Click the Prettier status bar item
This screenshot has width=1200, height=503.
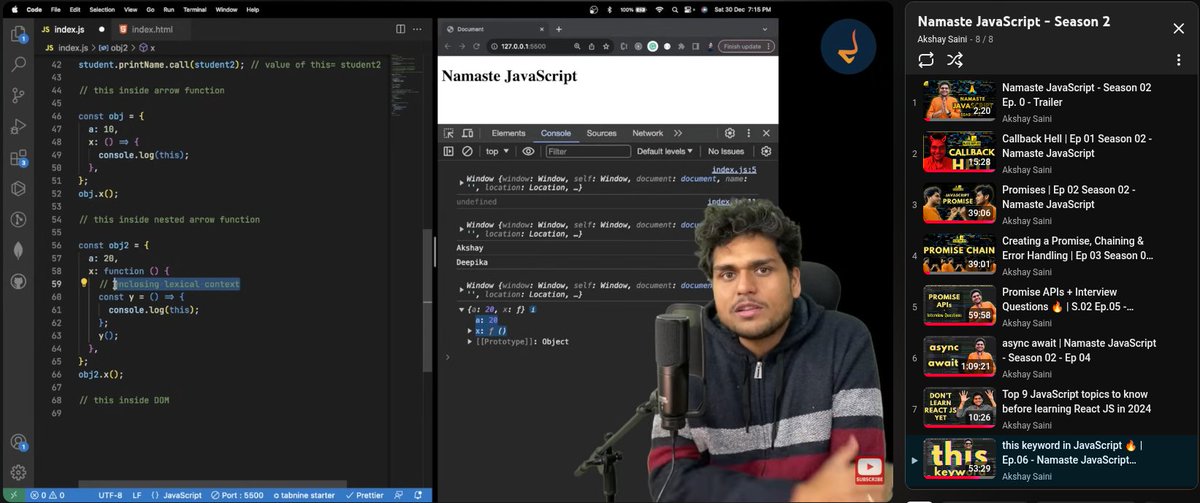[365, 495]
